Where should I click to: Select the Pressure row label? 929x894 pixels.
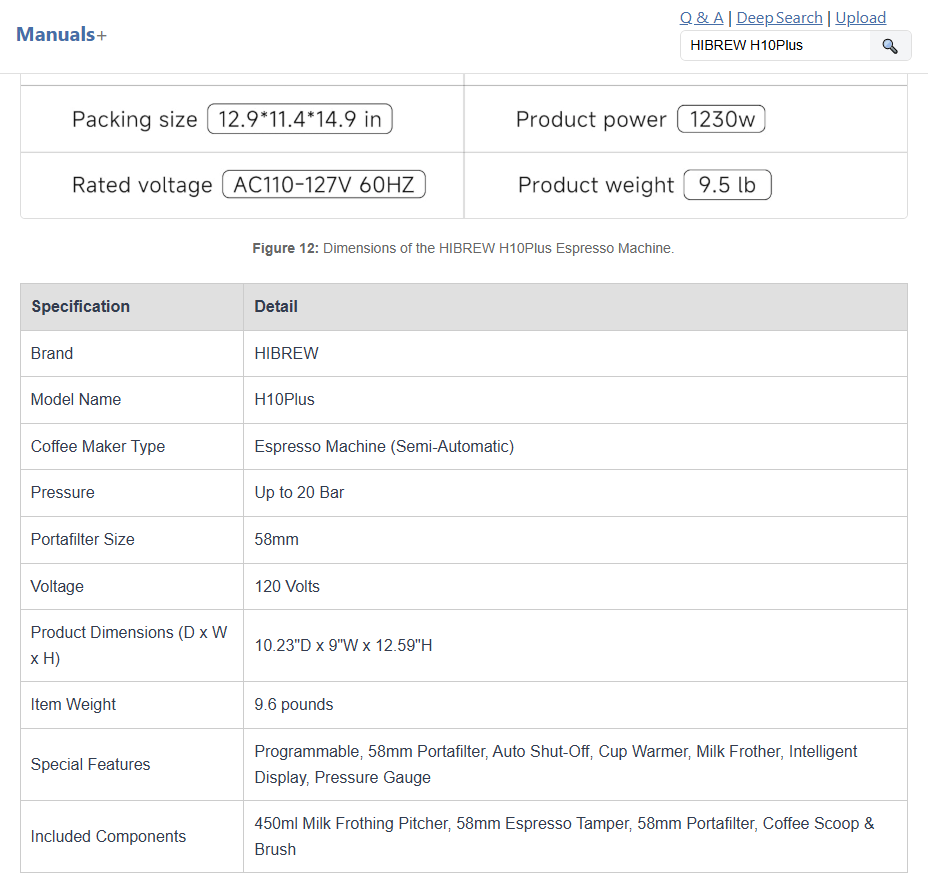coord(63,493)
